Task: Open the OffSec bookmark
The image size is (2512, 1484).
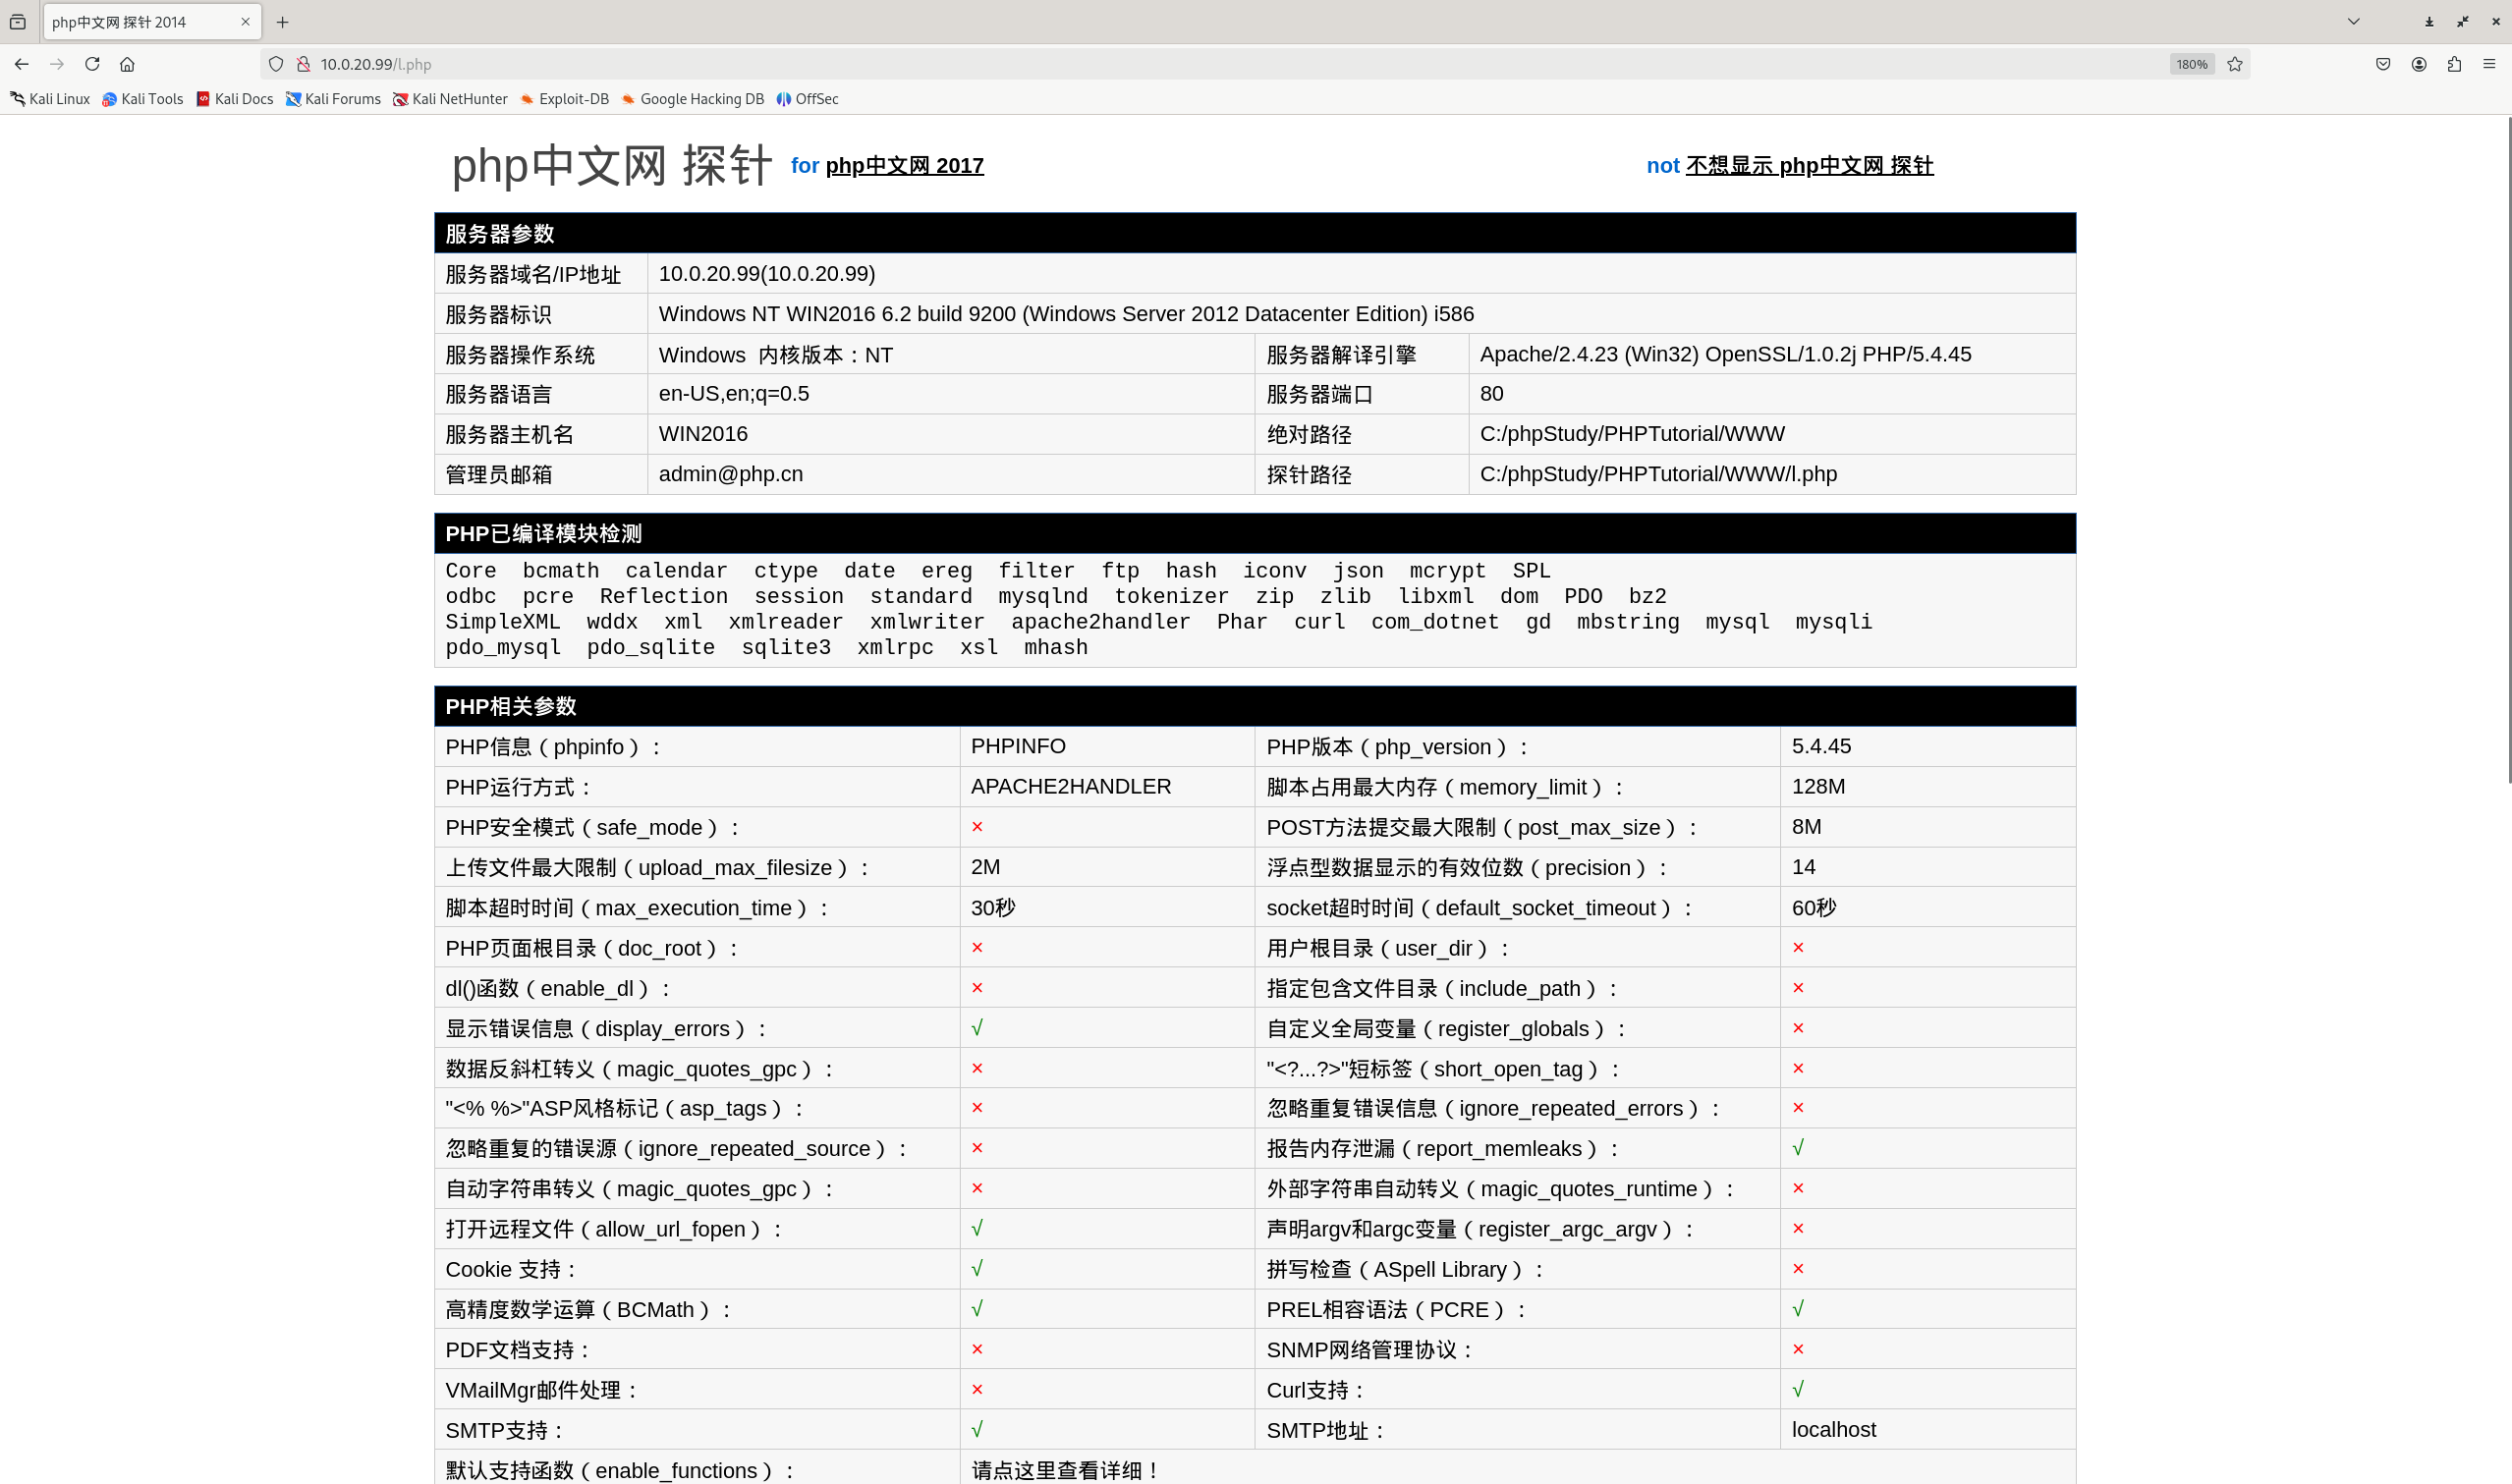Action: coord(808,99)
